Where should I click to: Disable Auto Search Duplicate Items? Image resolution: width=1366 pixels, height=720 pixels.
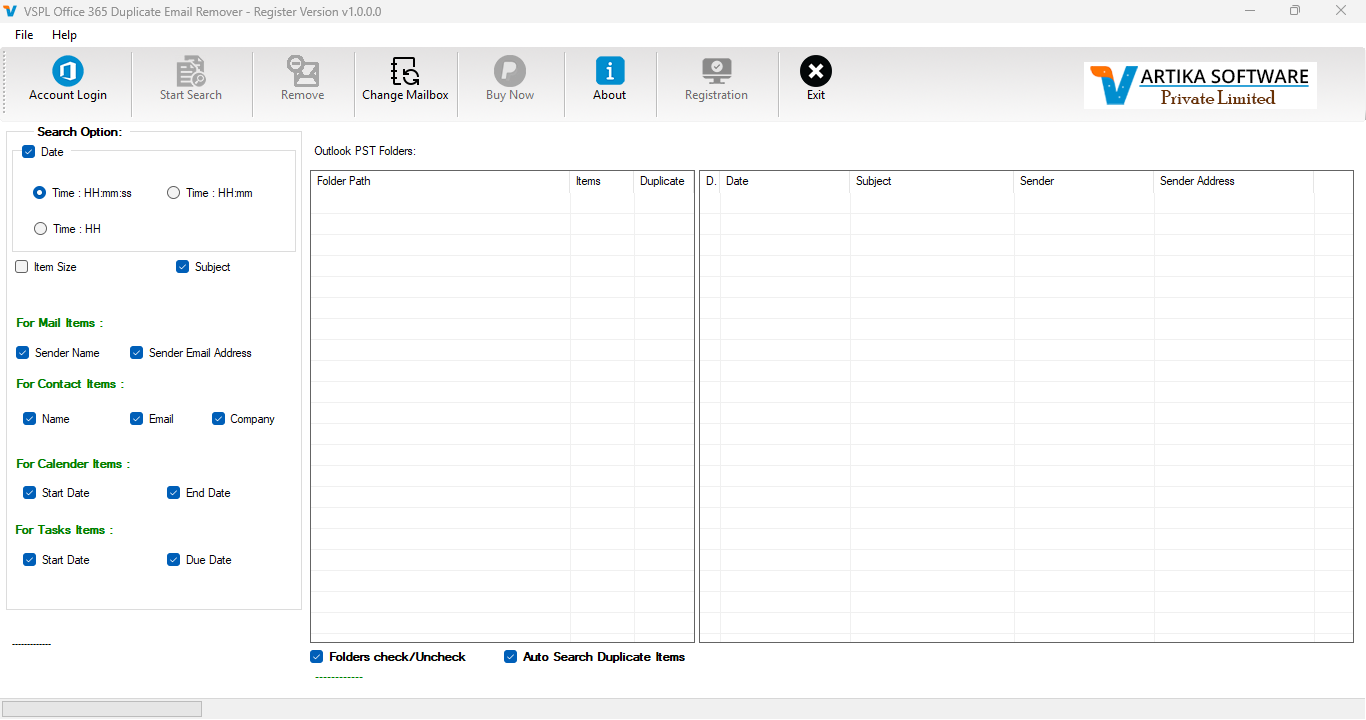[x=510, y=657]
